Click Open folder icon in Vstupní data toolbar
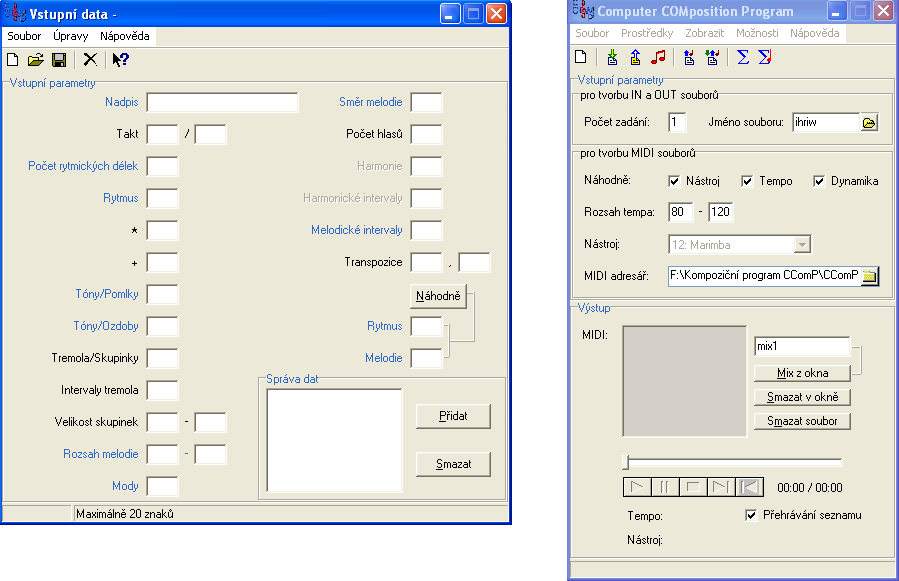Screen dimensions: 899x581 point(36,60)
